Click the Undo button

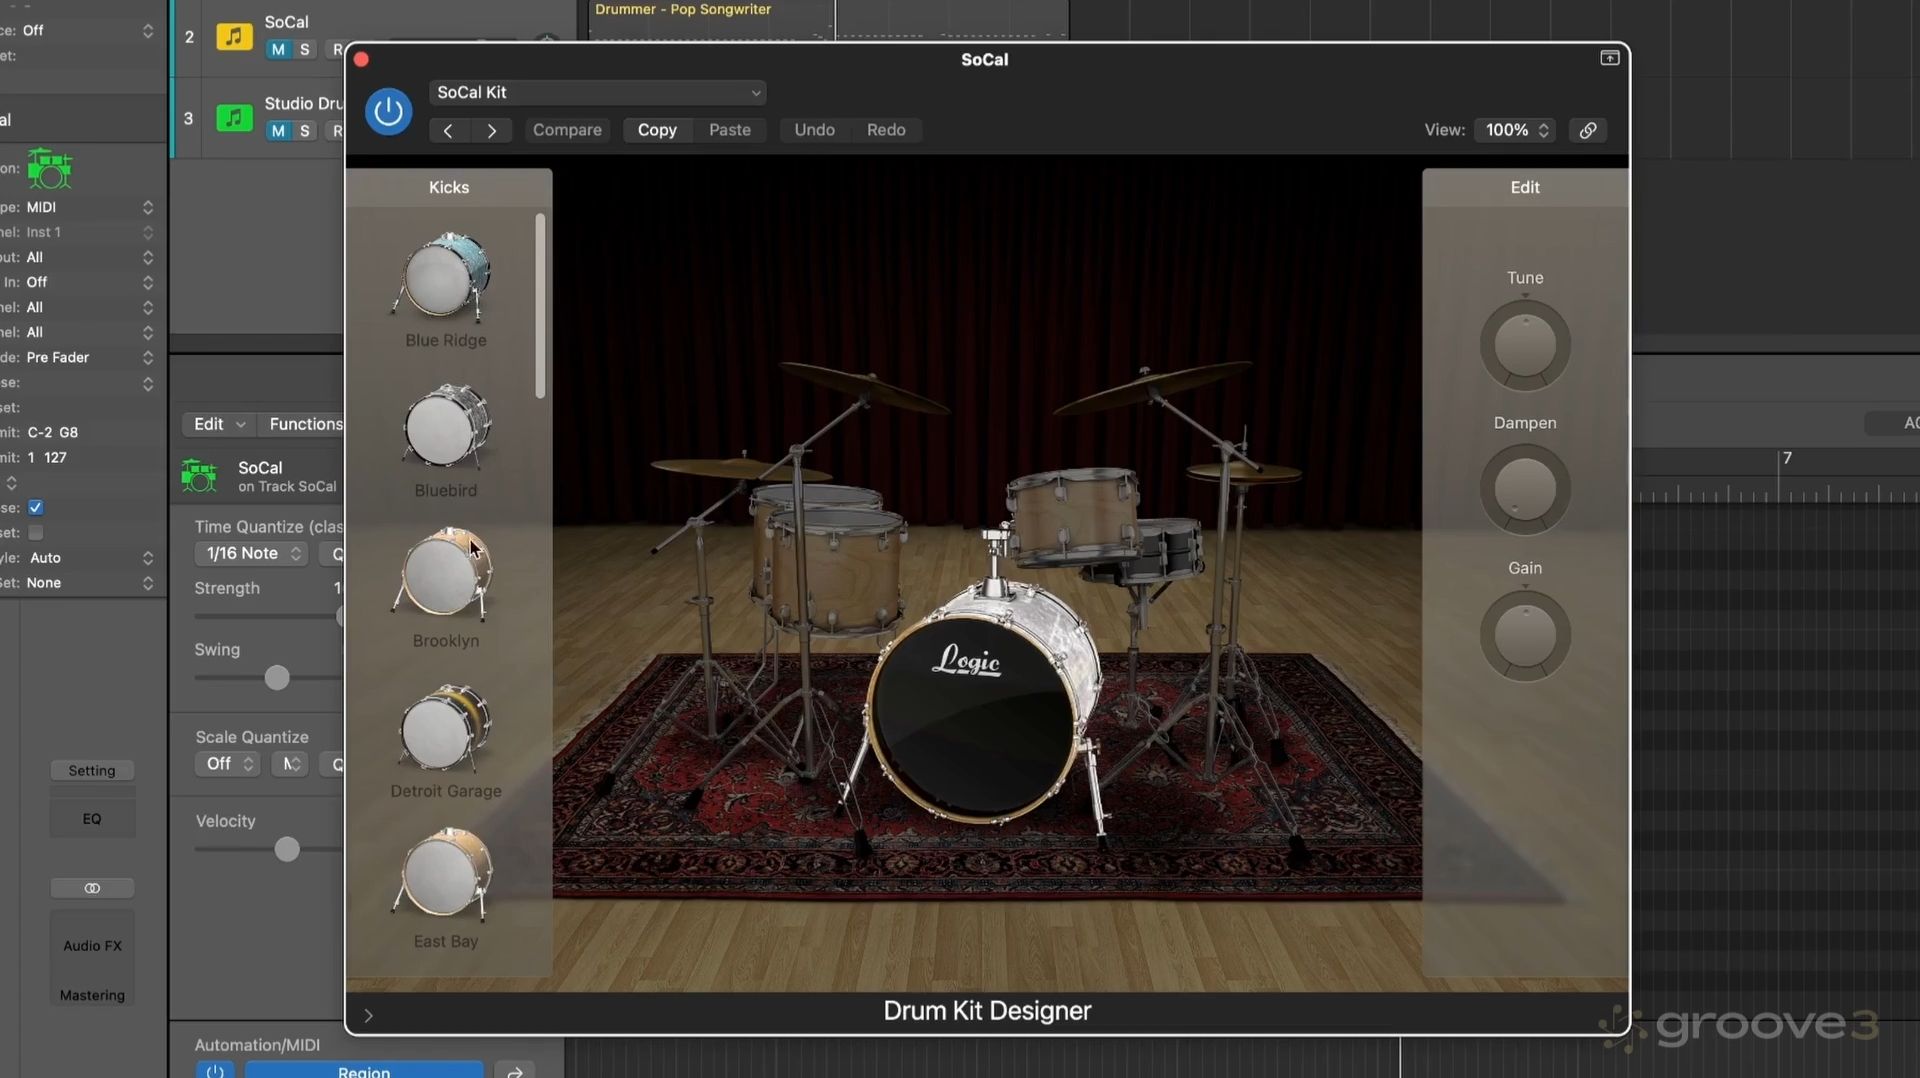pos(814,130)
